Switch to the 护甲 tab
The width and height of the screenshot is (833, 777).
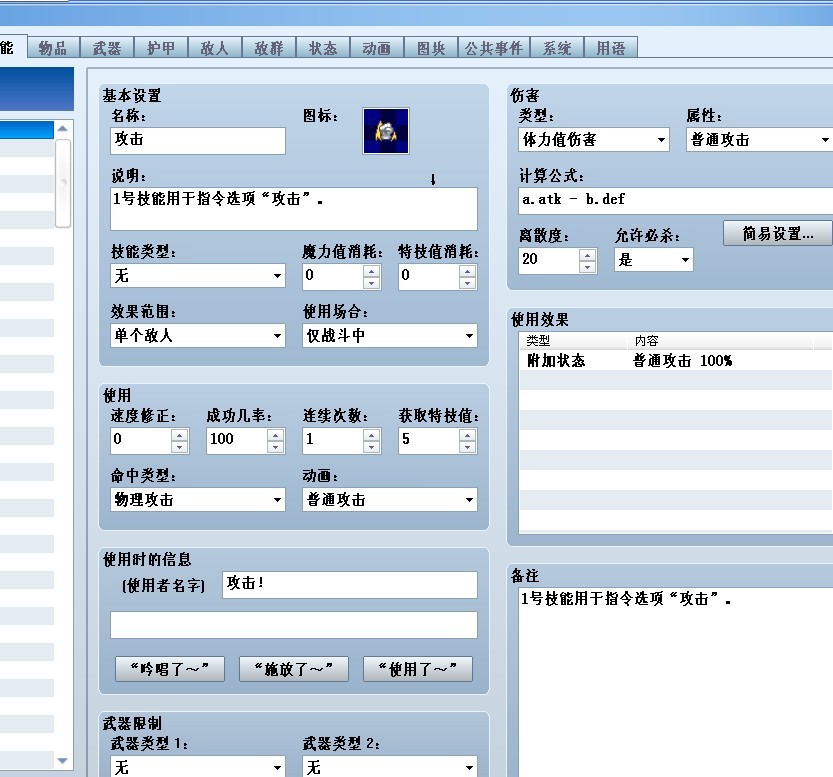coord(161,48)
